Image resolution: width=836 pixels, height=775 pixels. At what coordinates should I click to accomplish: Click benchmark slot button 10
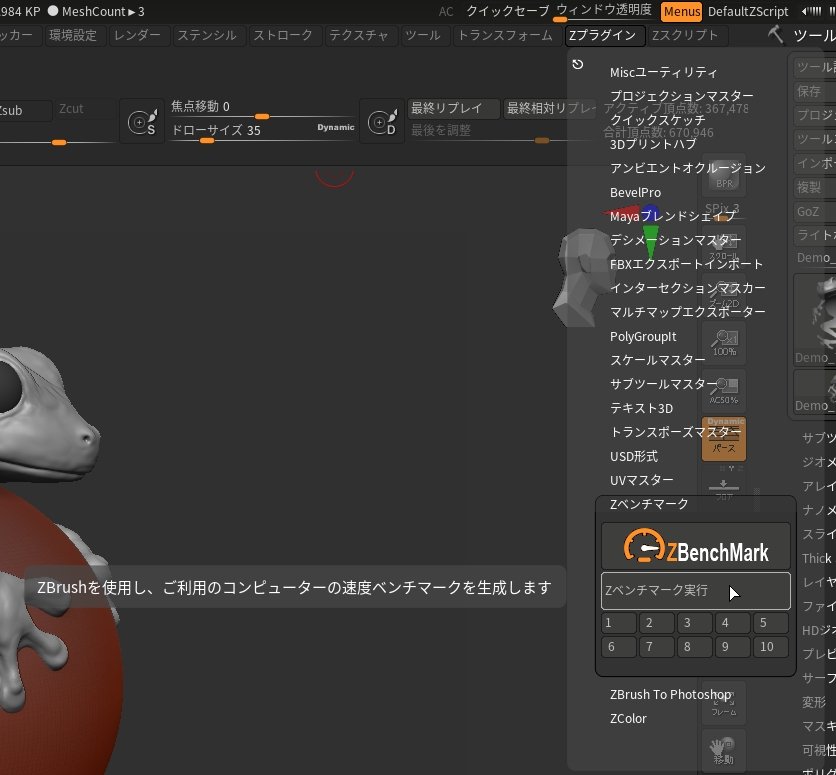pyautogui.click(x=771, y=647)
